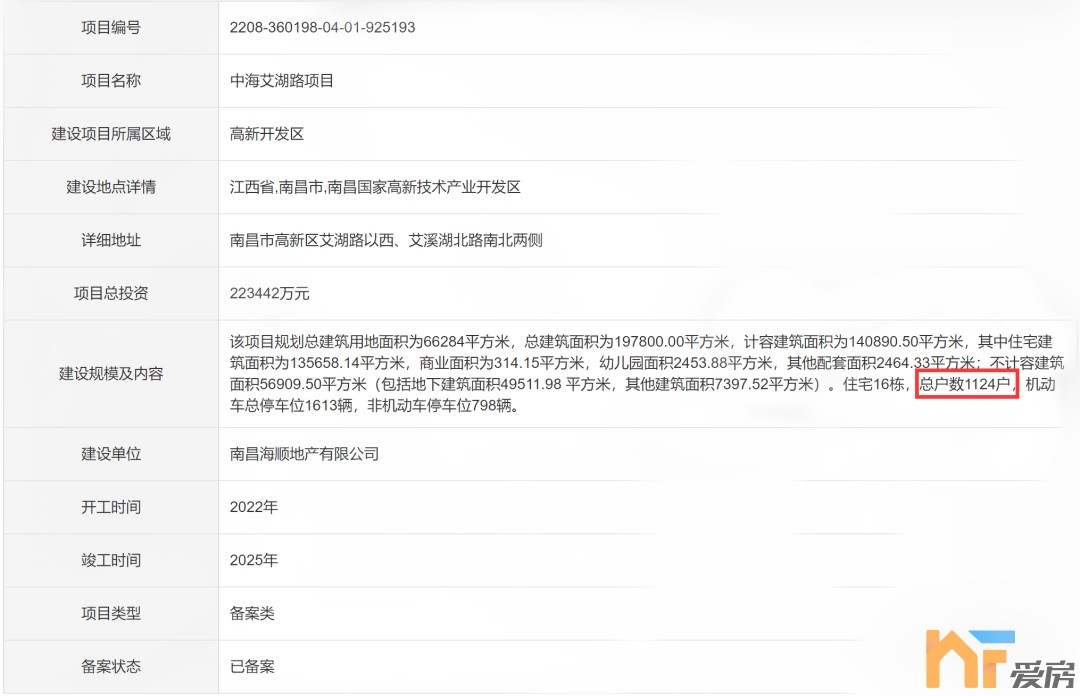
Task: Click the 项目类型 label
Action: (x=111, y=613)
